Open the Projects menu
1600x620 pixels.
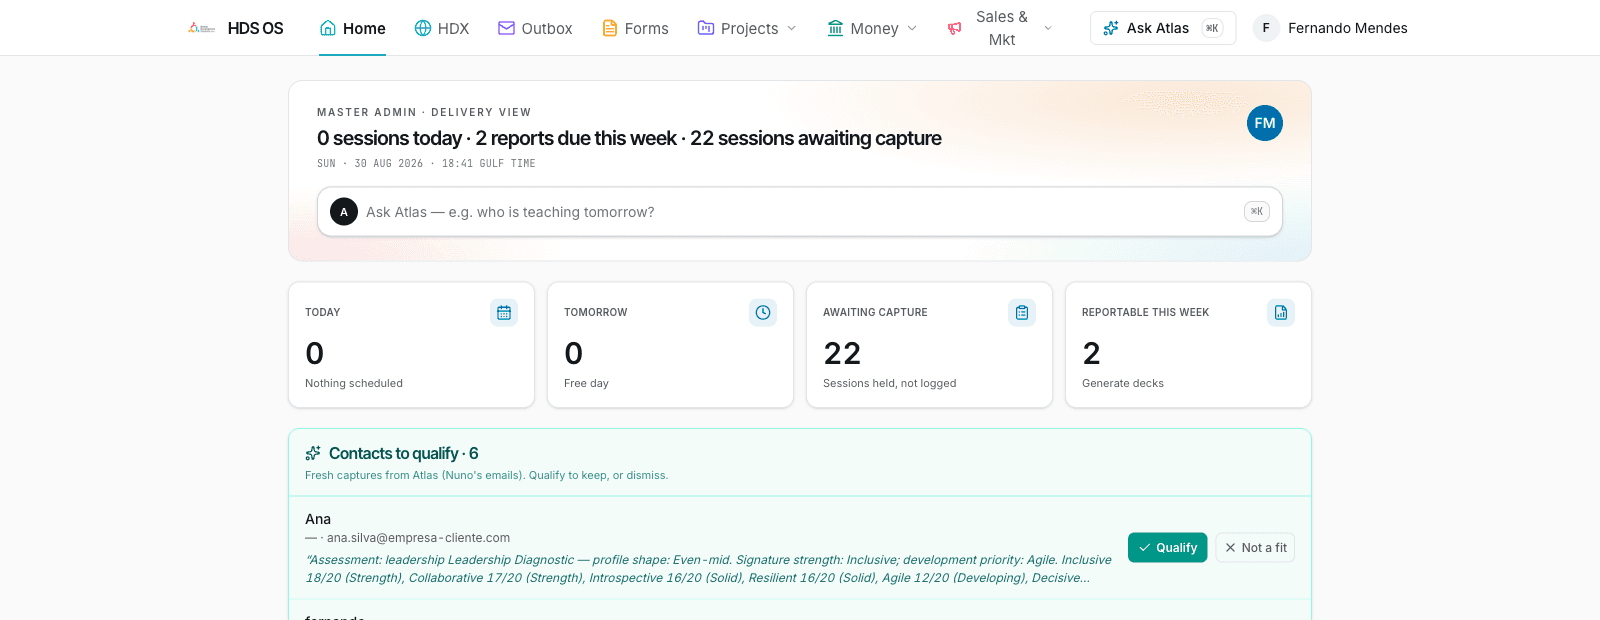click(747, 28)
